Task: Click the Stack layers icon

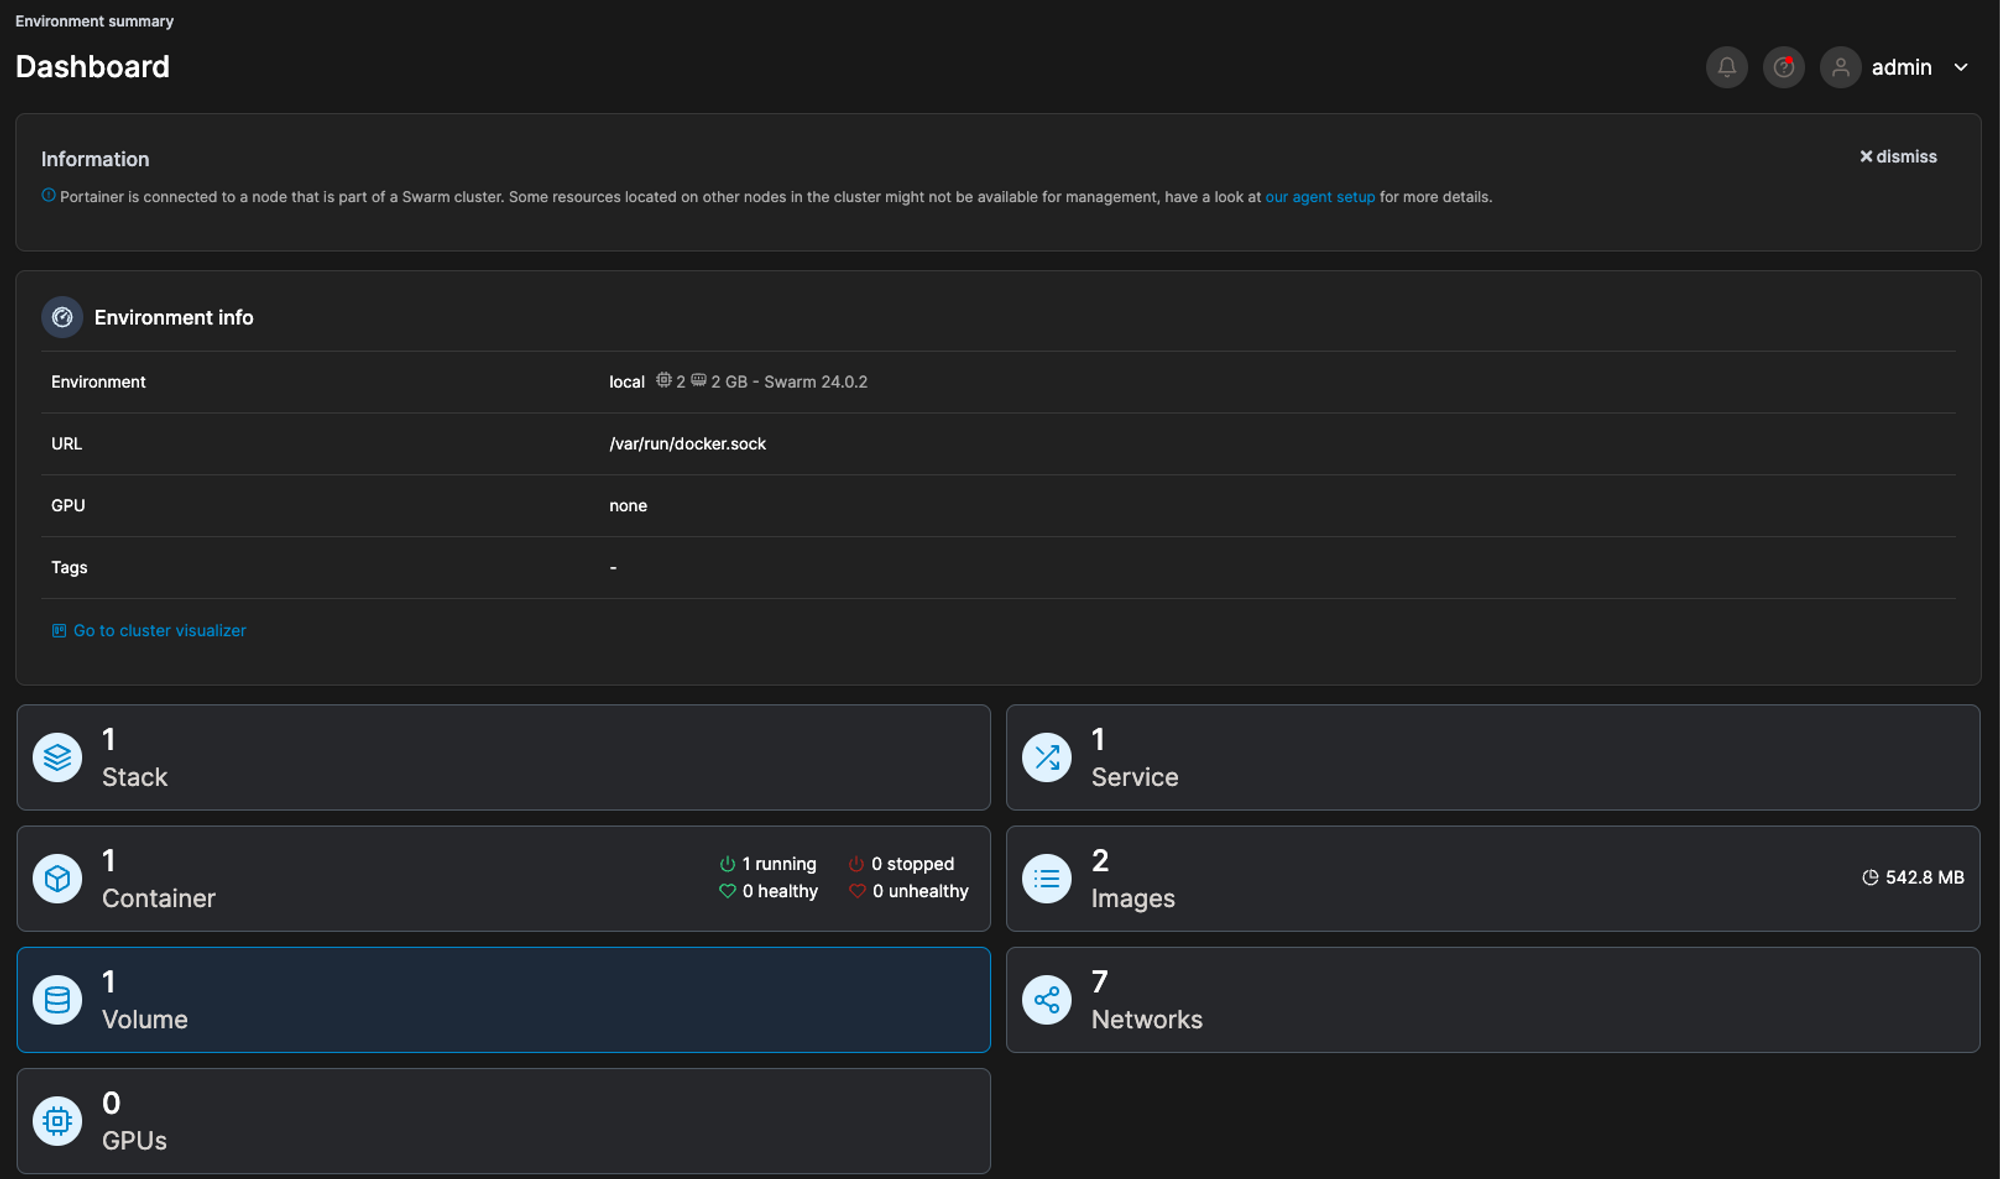Action: [x=57, y=757]
